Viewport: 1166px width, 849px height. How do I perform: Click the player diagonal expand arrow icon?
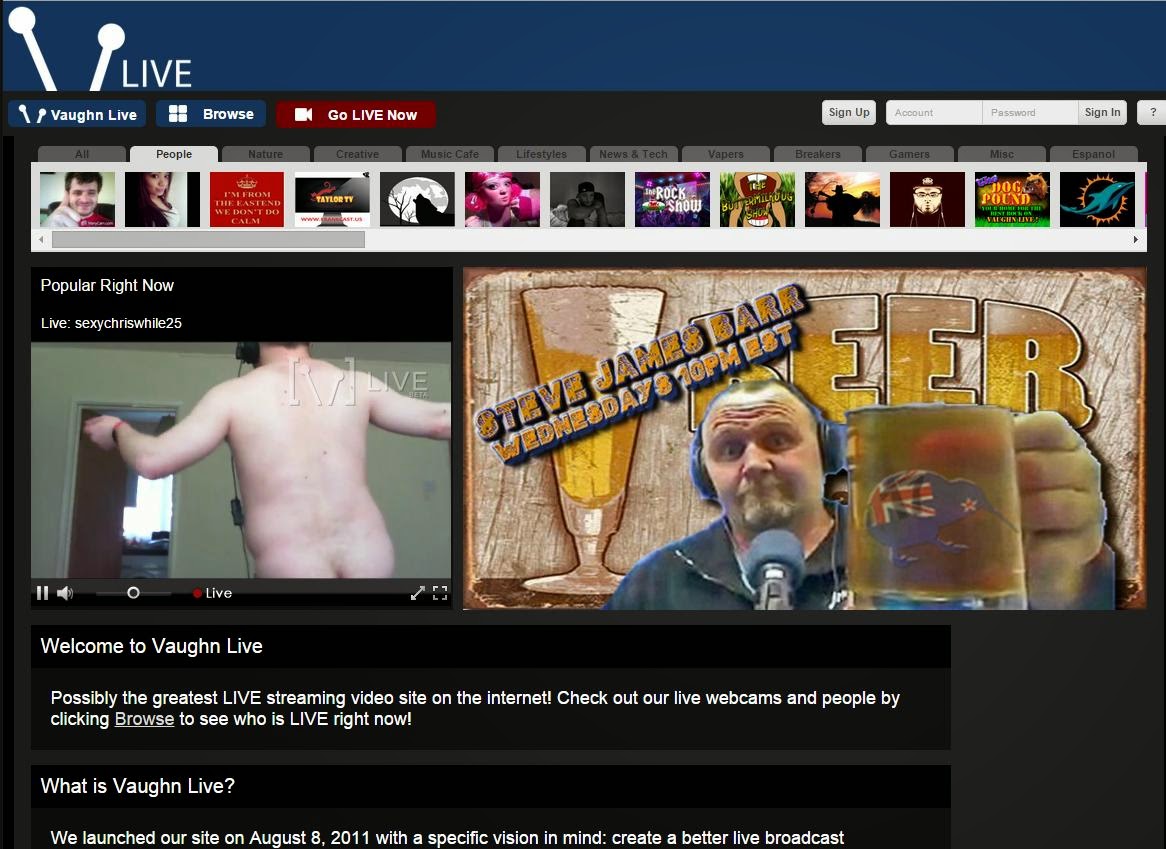tap(418, 593)
